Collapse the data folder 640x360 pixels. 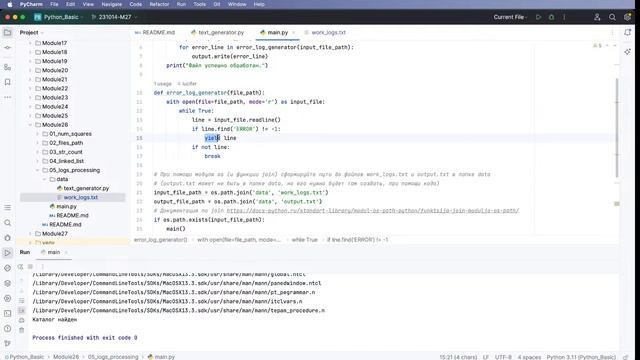(x=44, y=179)
